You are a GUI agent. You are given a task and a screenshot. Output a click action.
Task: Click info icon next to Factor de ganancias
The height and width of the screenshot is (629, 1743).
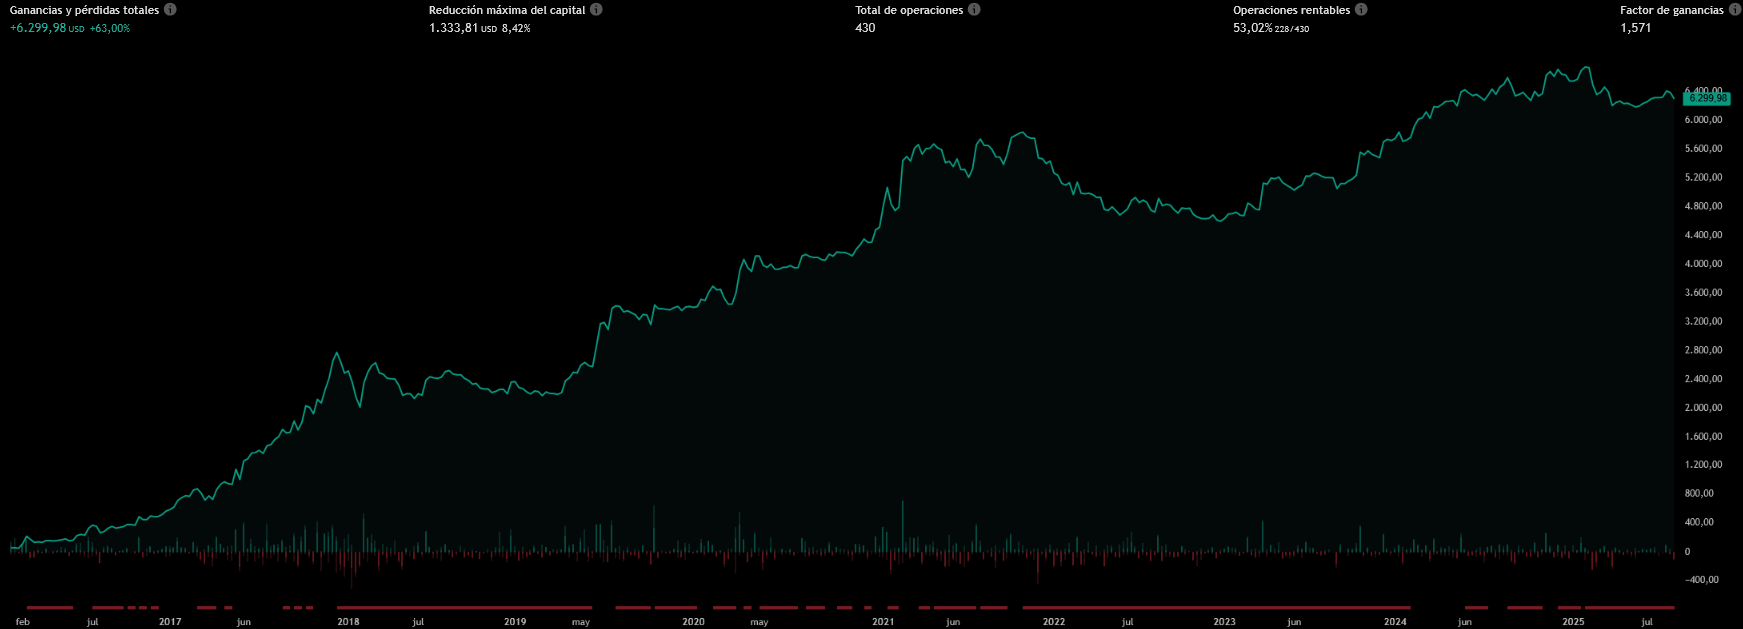pos(1734,10)
